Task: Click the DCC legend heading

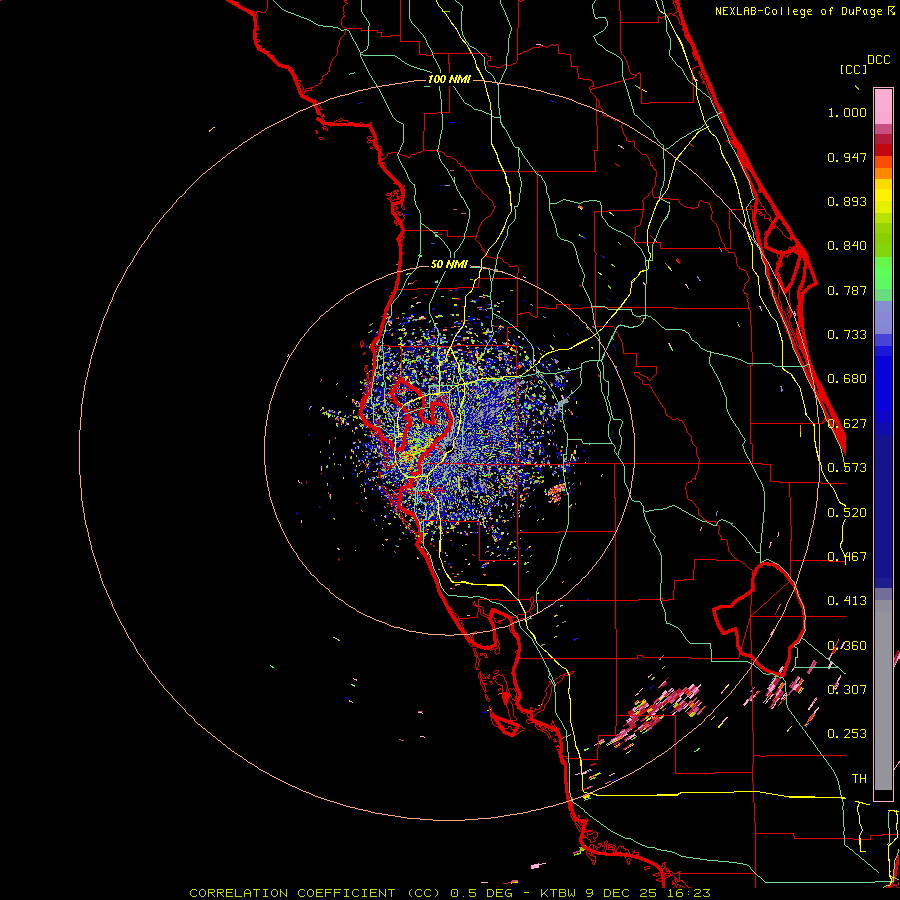Action: (x=878, y=60)
